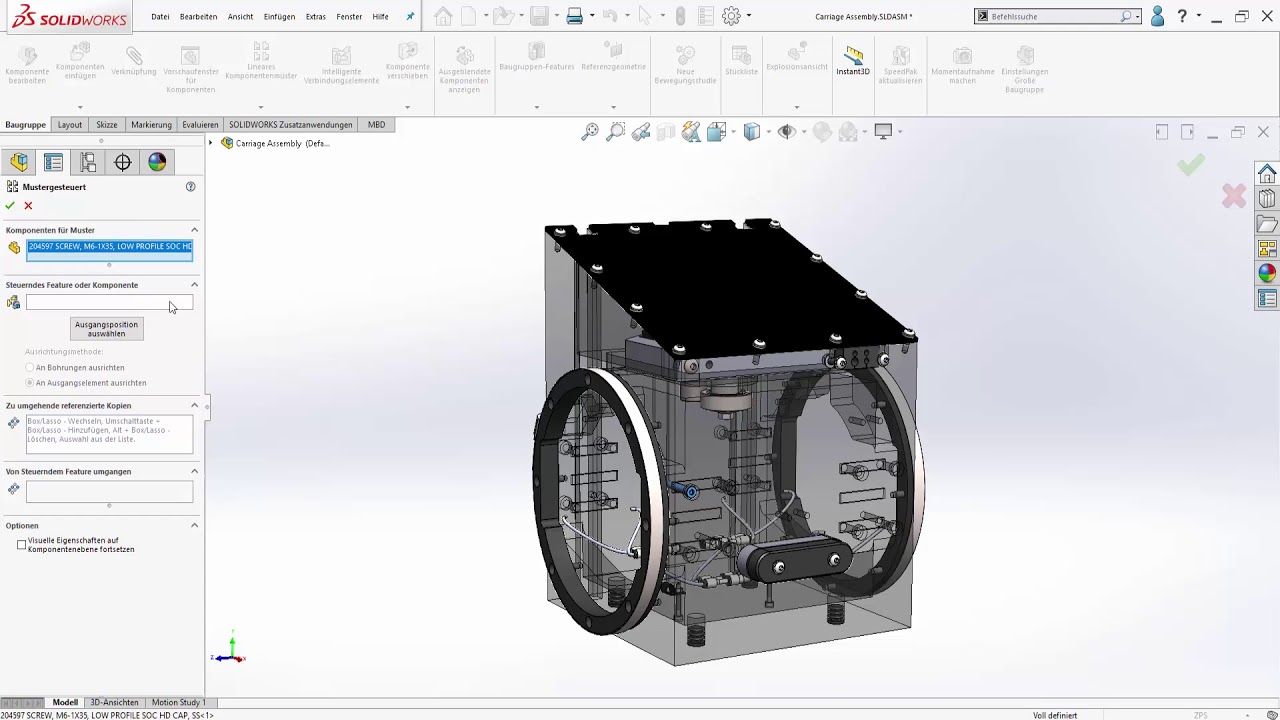This screenshot has width=1280, height=720.
Task: Open the Display Style cube icon
Action: pyautogui.click(x=752, y=132)
